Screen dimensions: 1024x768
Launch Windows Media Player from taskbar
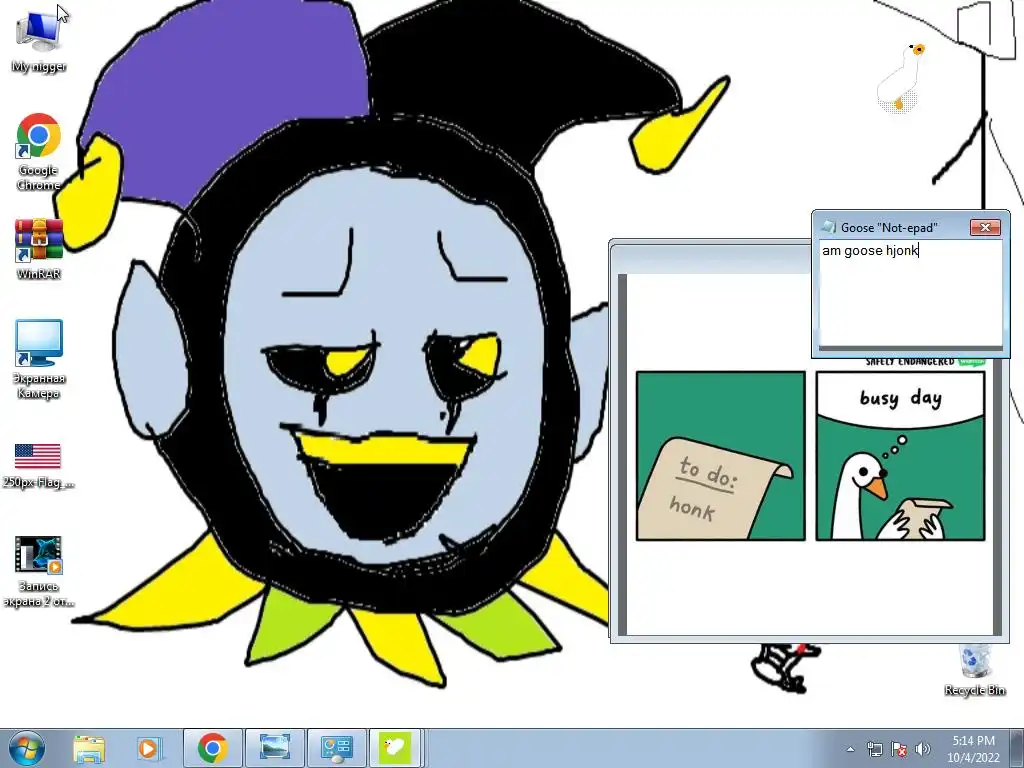click(x=148, y=748)
